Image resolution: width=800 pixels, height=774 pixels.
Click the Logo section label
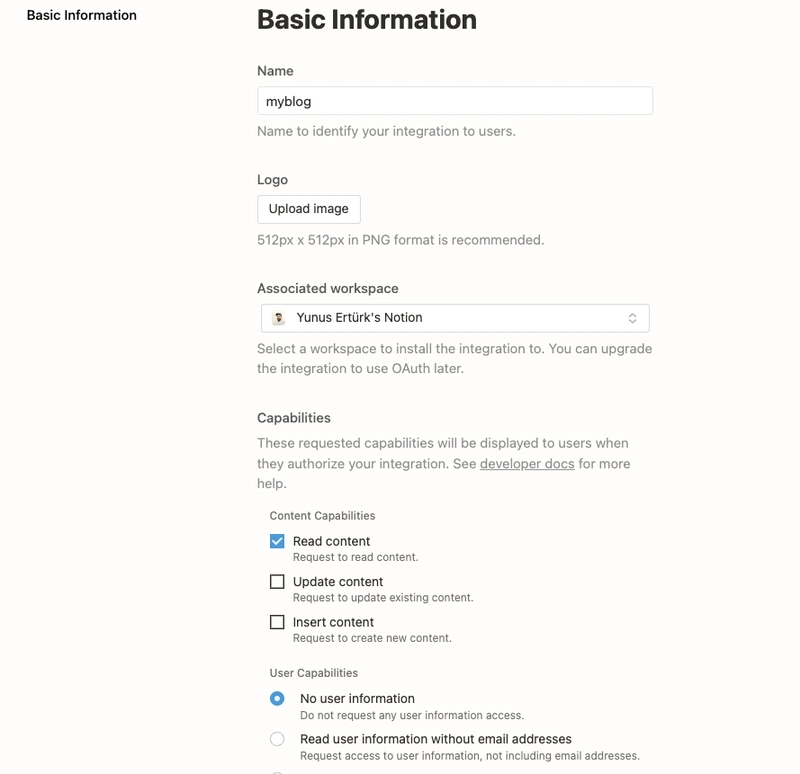272,180
